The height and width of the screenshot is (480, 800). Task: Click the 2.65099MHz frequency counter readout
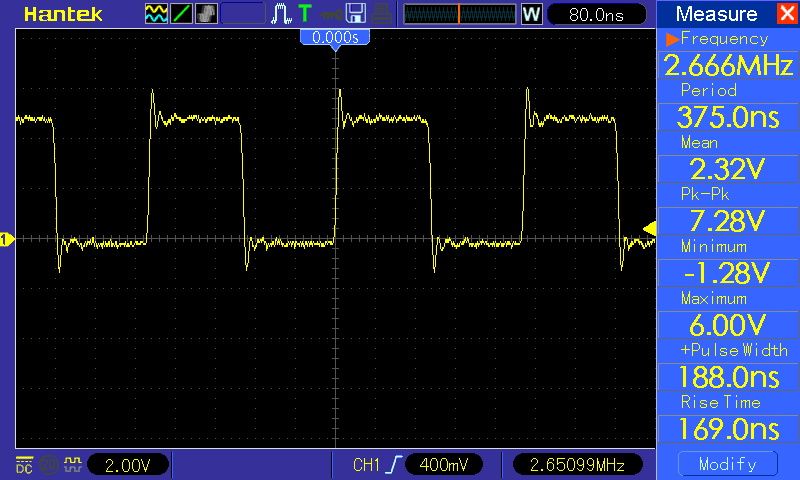[577, 465]
